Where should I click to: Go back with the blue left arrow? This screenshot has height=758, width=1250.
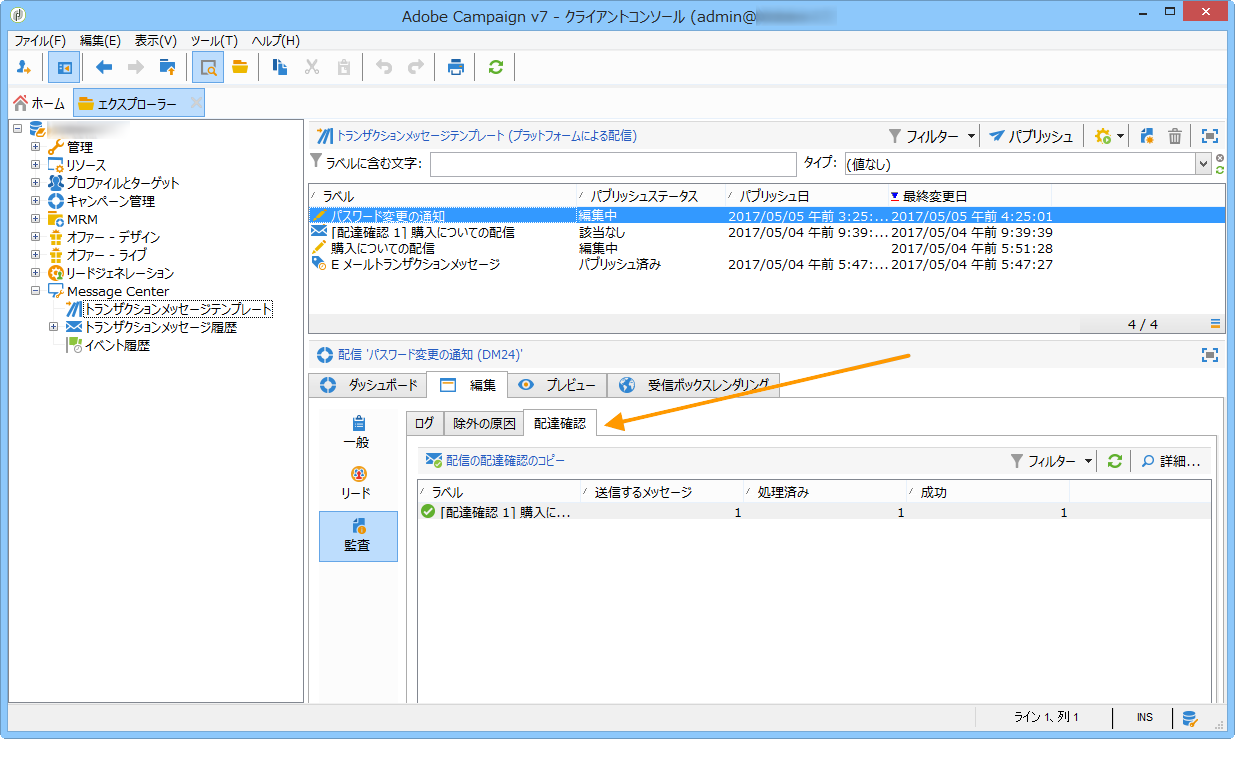coord(104,67)
